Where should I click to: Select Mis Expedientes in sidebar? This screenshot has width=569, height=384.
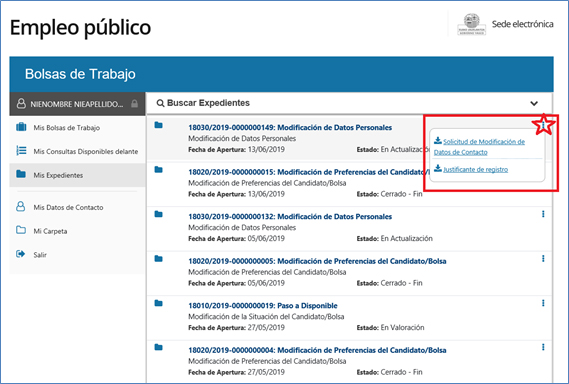77,175
